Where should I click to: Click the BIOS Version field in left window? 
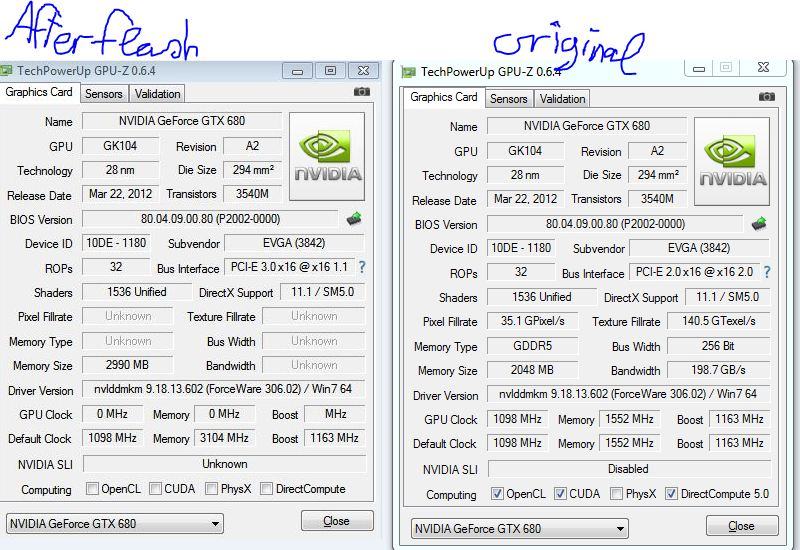210,219
